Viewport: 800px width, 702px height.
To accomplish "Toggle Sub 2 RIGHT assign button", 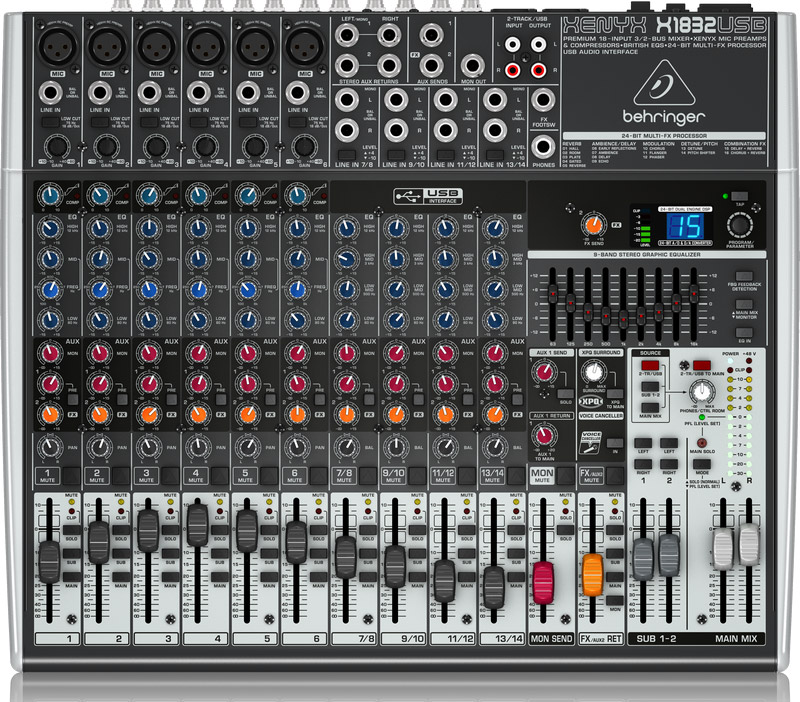I will 669,464.
